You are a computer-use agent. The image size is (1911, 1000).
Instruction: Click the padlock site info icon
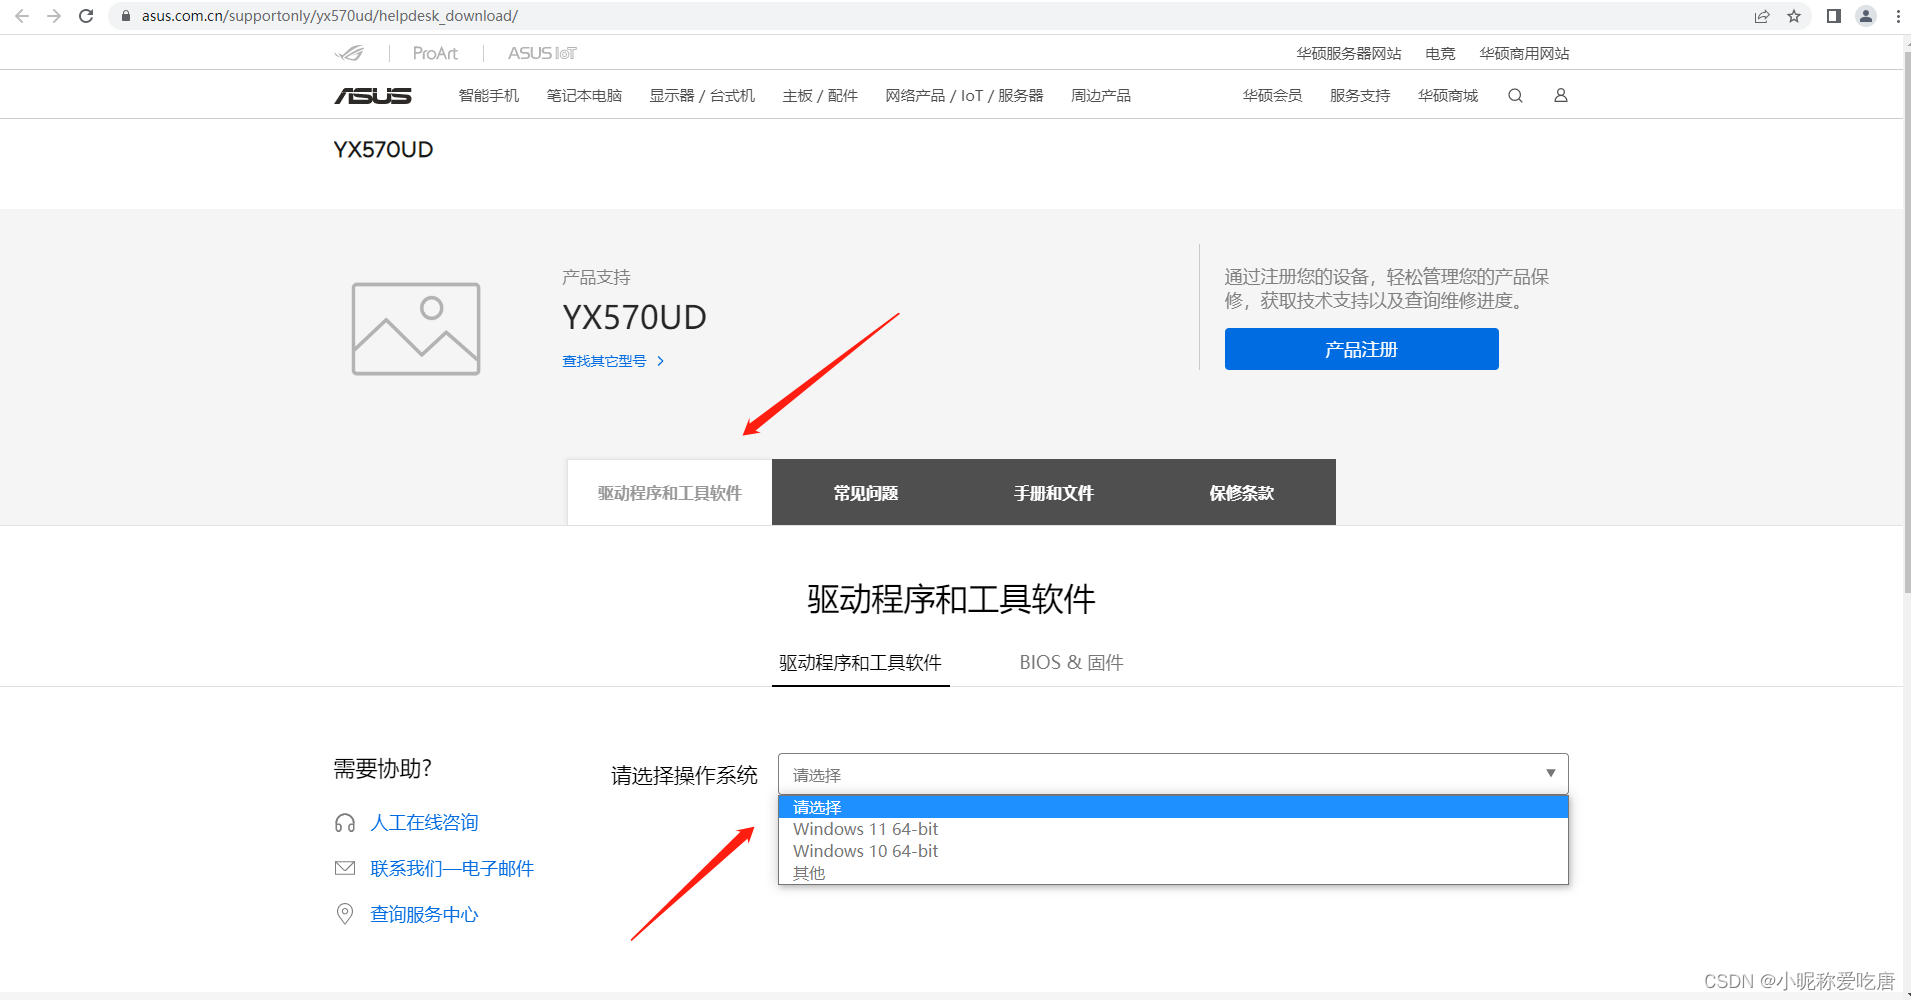[x=126, y=16]
